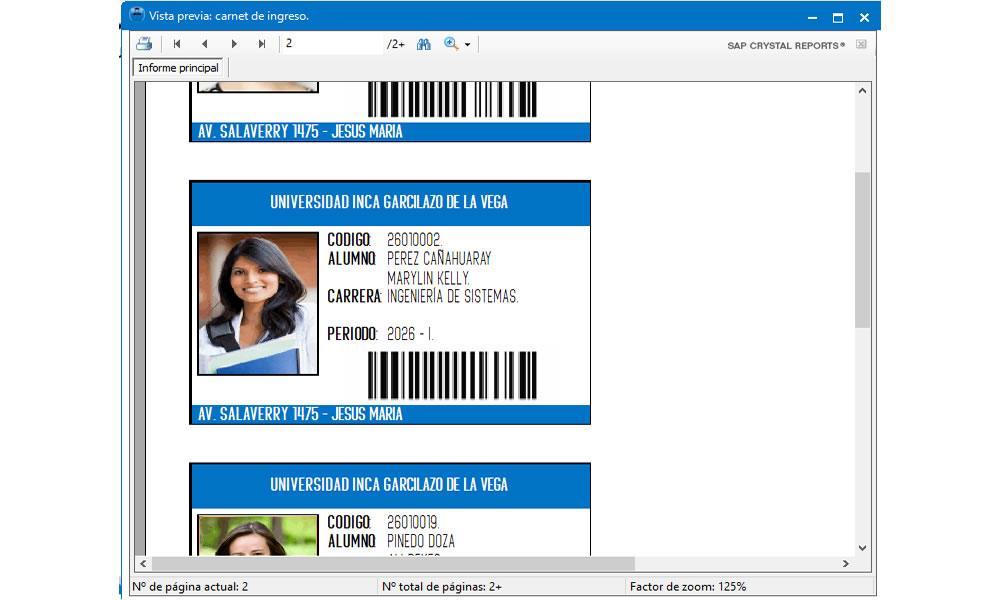Open the find text binoculars tool
This screenshot has height=600, width=1000.
click(x=423, y=44)
